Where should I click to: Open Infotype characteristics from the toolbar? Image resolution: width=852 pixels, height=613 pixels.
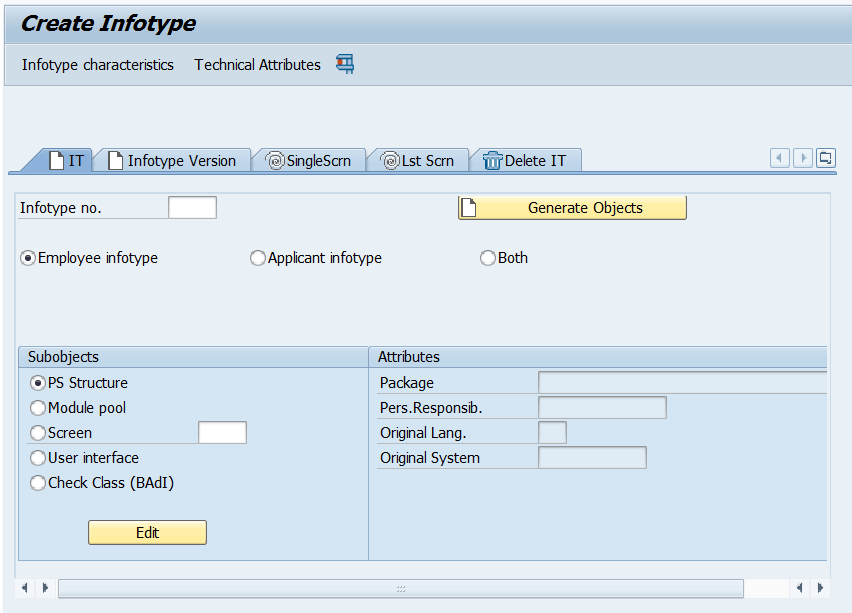97,64
